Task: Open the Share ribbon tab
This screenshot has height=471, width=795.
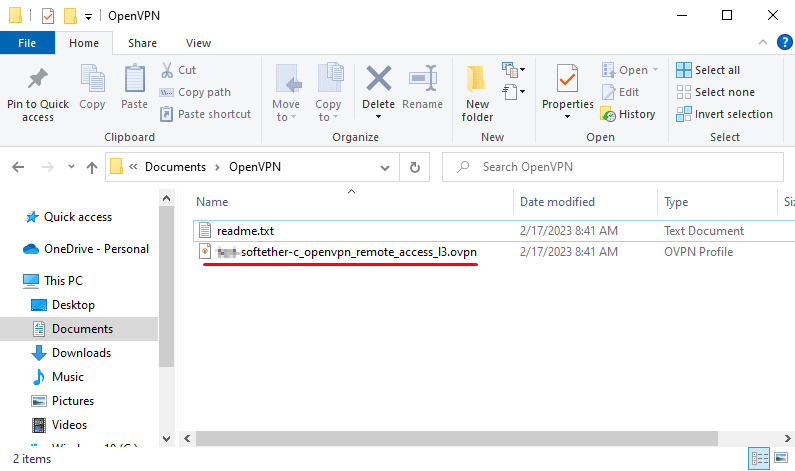Action: tap(142, 43)
